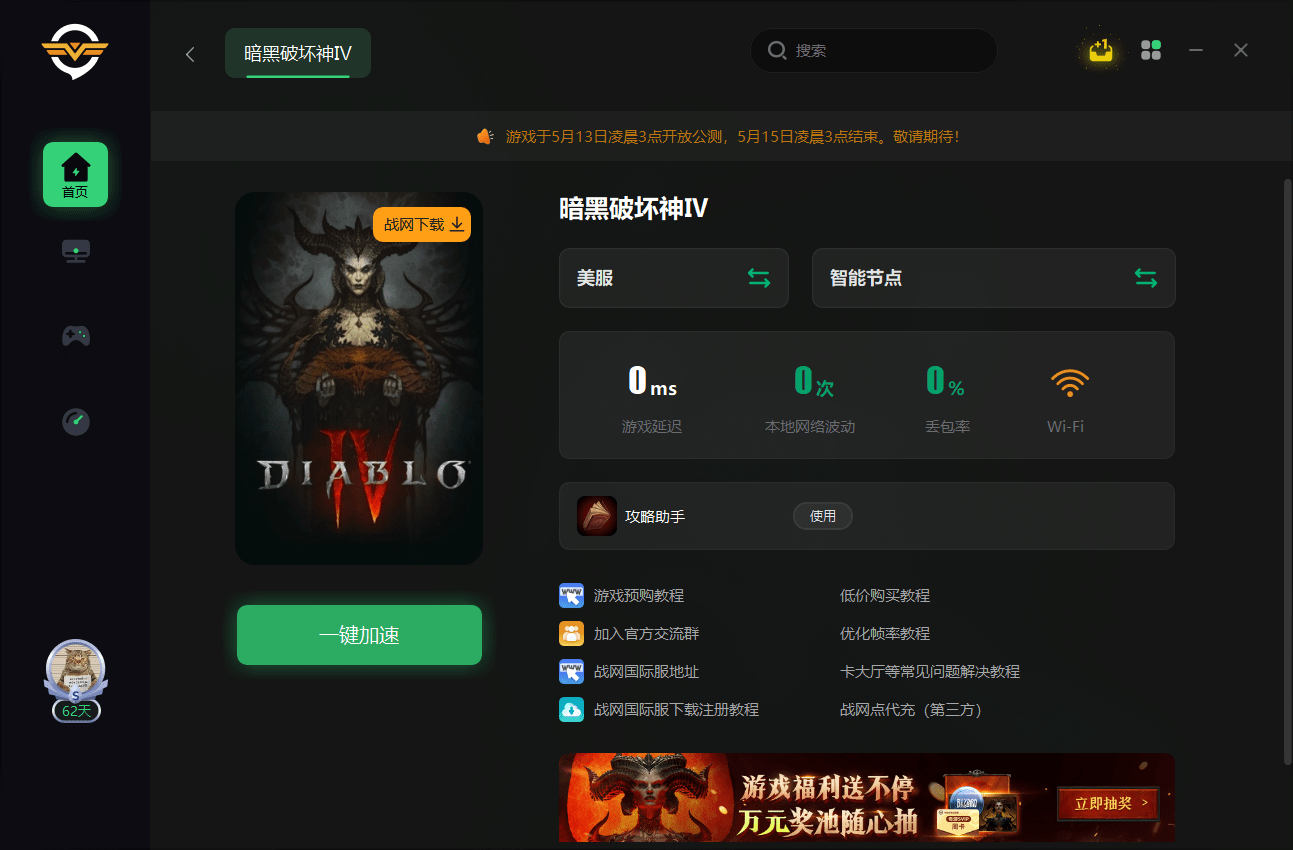Click the 攻略助手 book icon
This screenshot has width=1293, height=850.
tap(597, 516)
